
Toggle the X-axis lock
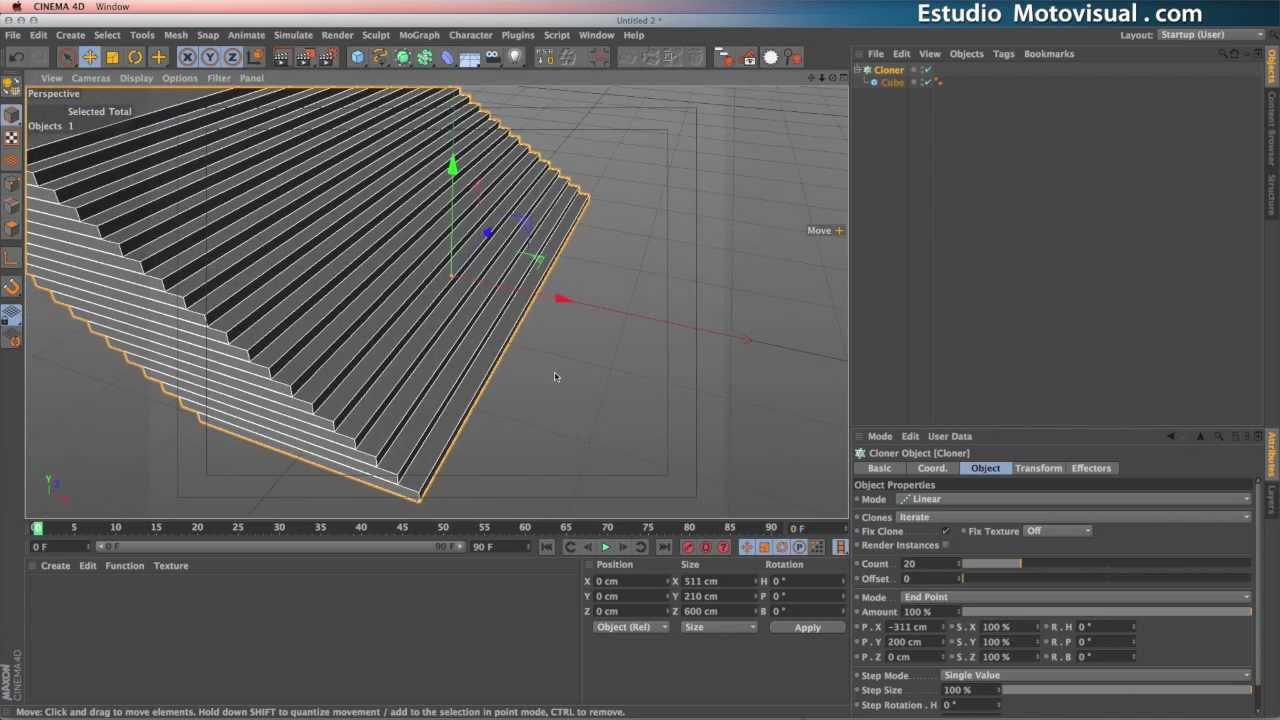coord(187,57)
